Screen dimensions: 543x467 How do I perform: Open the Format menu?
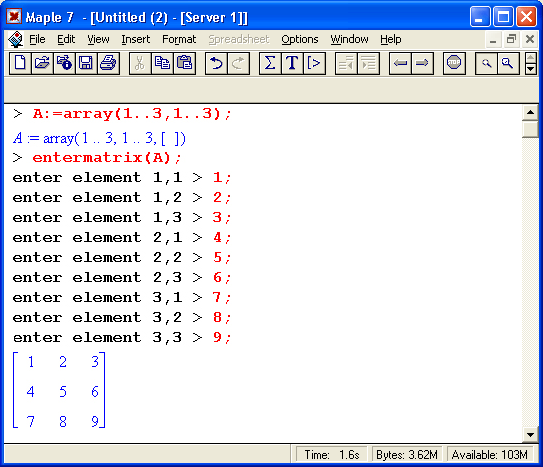click(x=179, y=39)
